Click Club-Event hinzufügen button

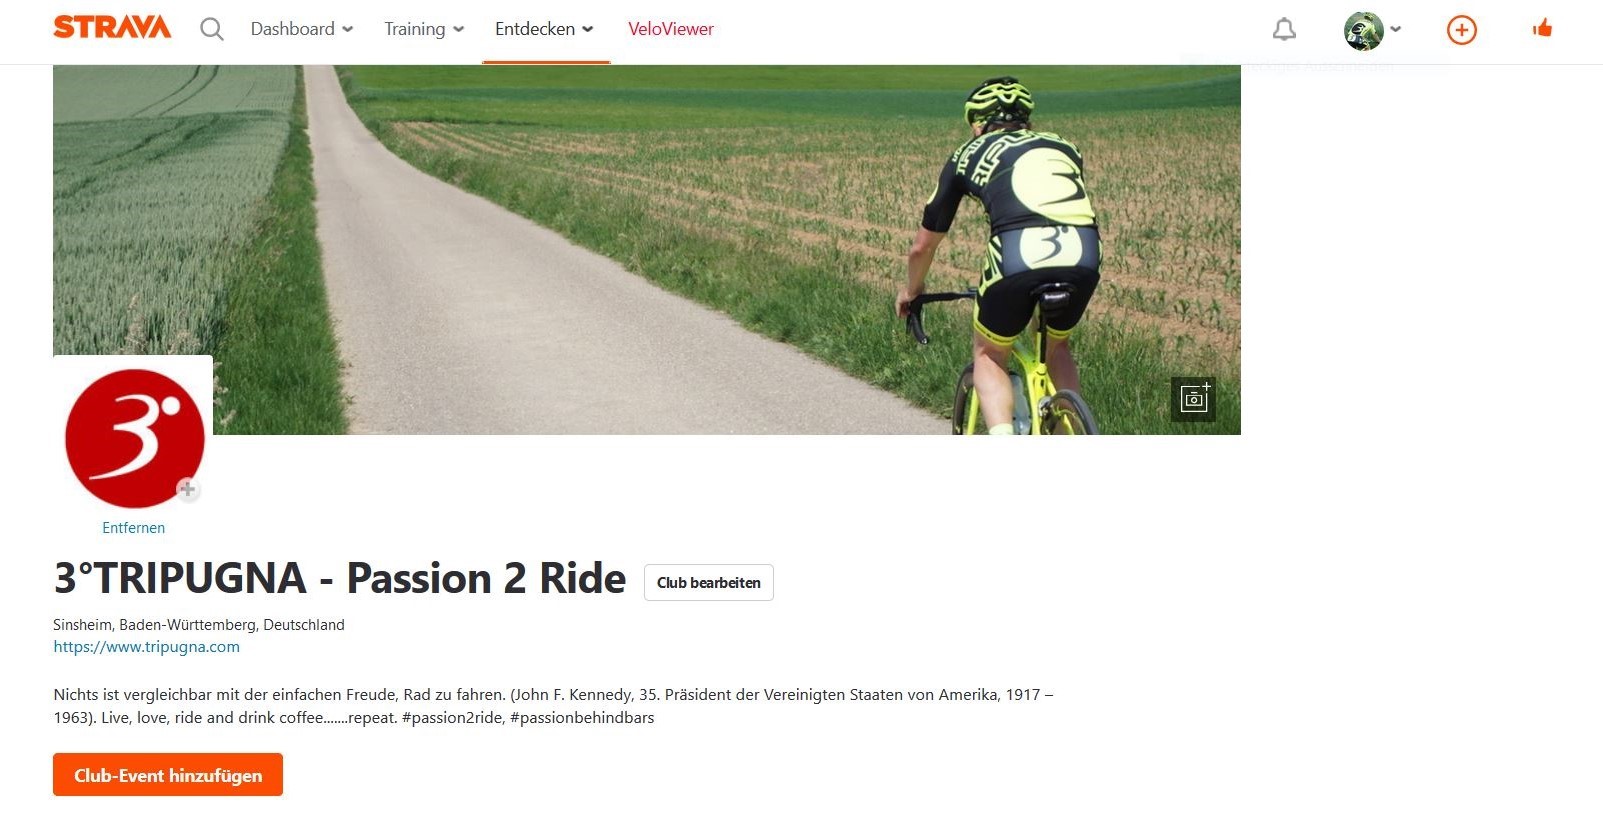168,775
